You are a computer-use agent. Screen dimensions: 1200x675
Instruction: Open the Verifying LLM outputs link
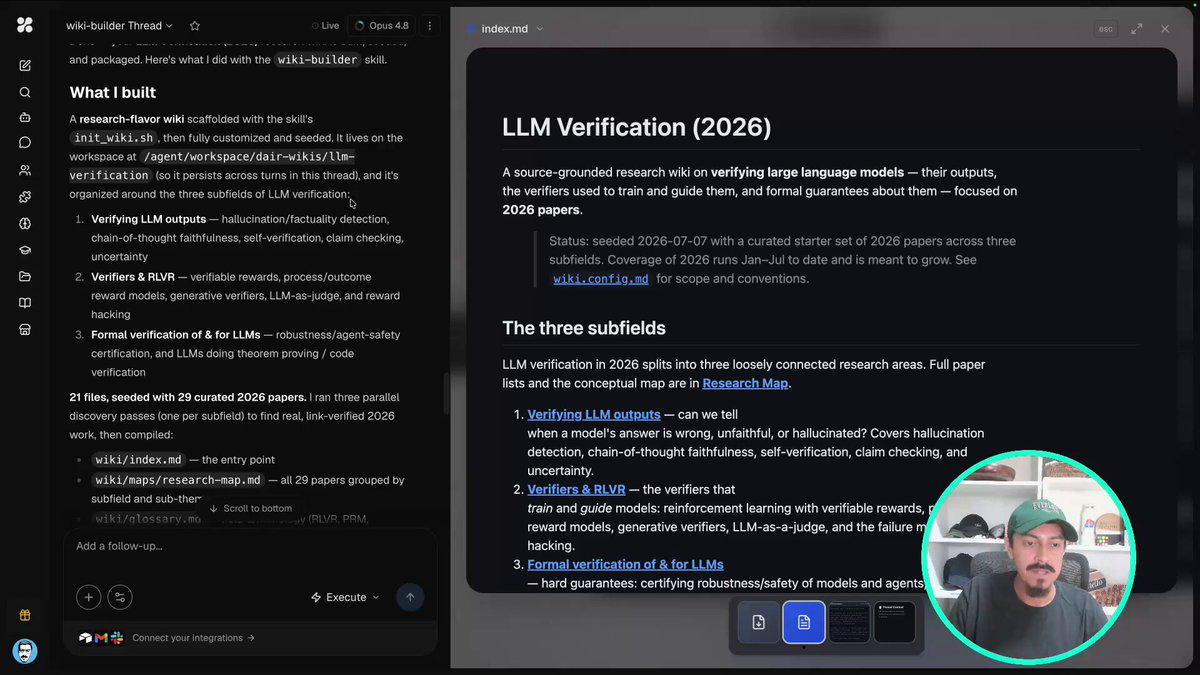[x=594, y=414]
